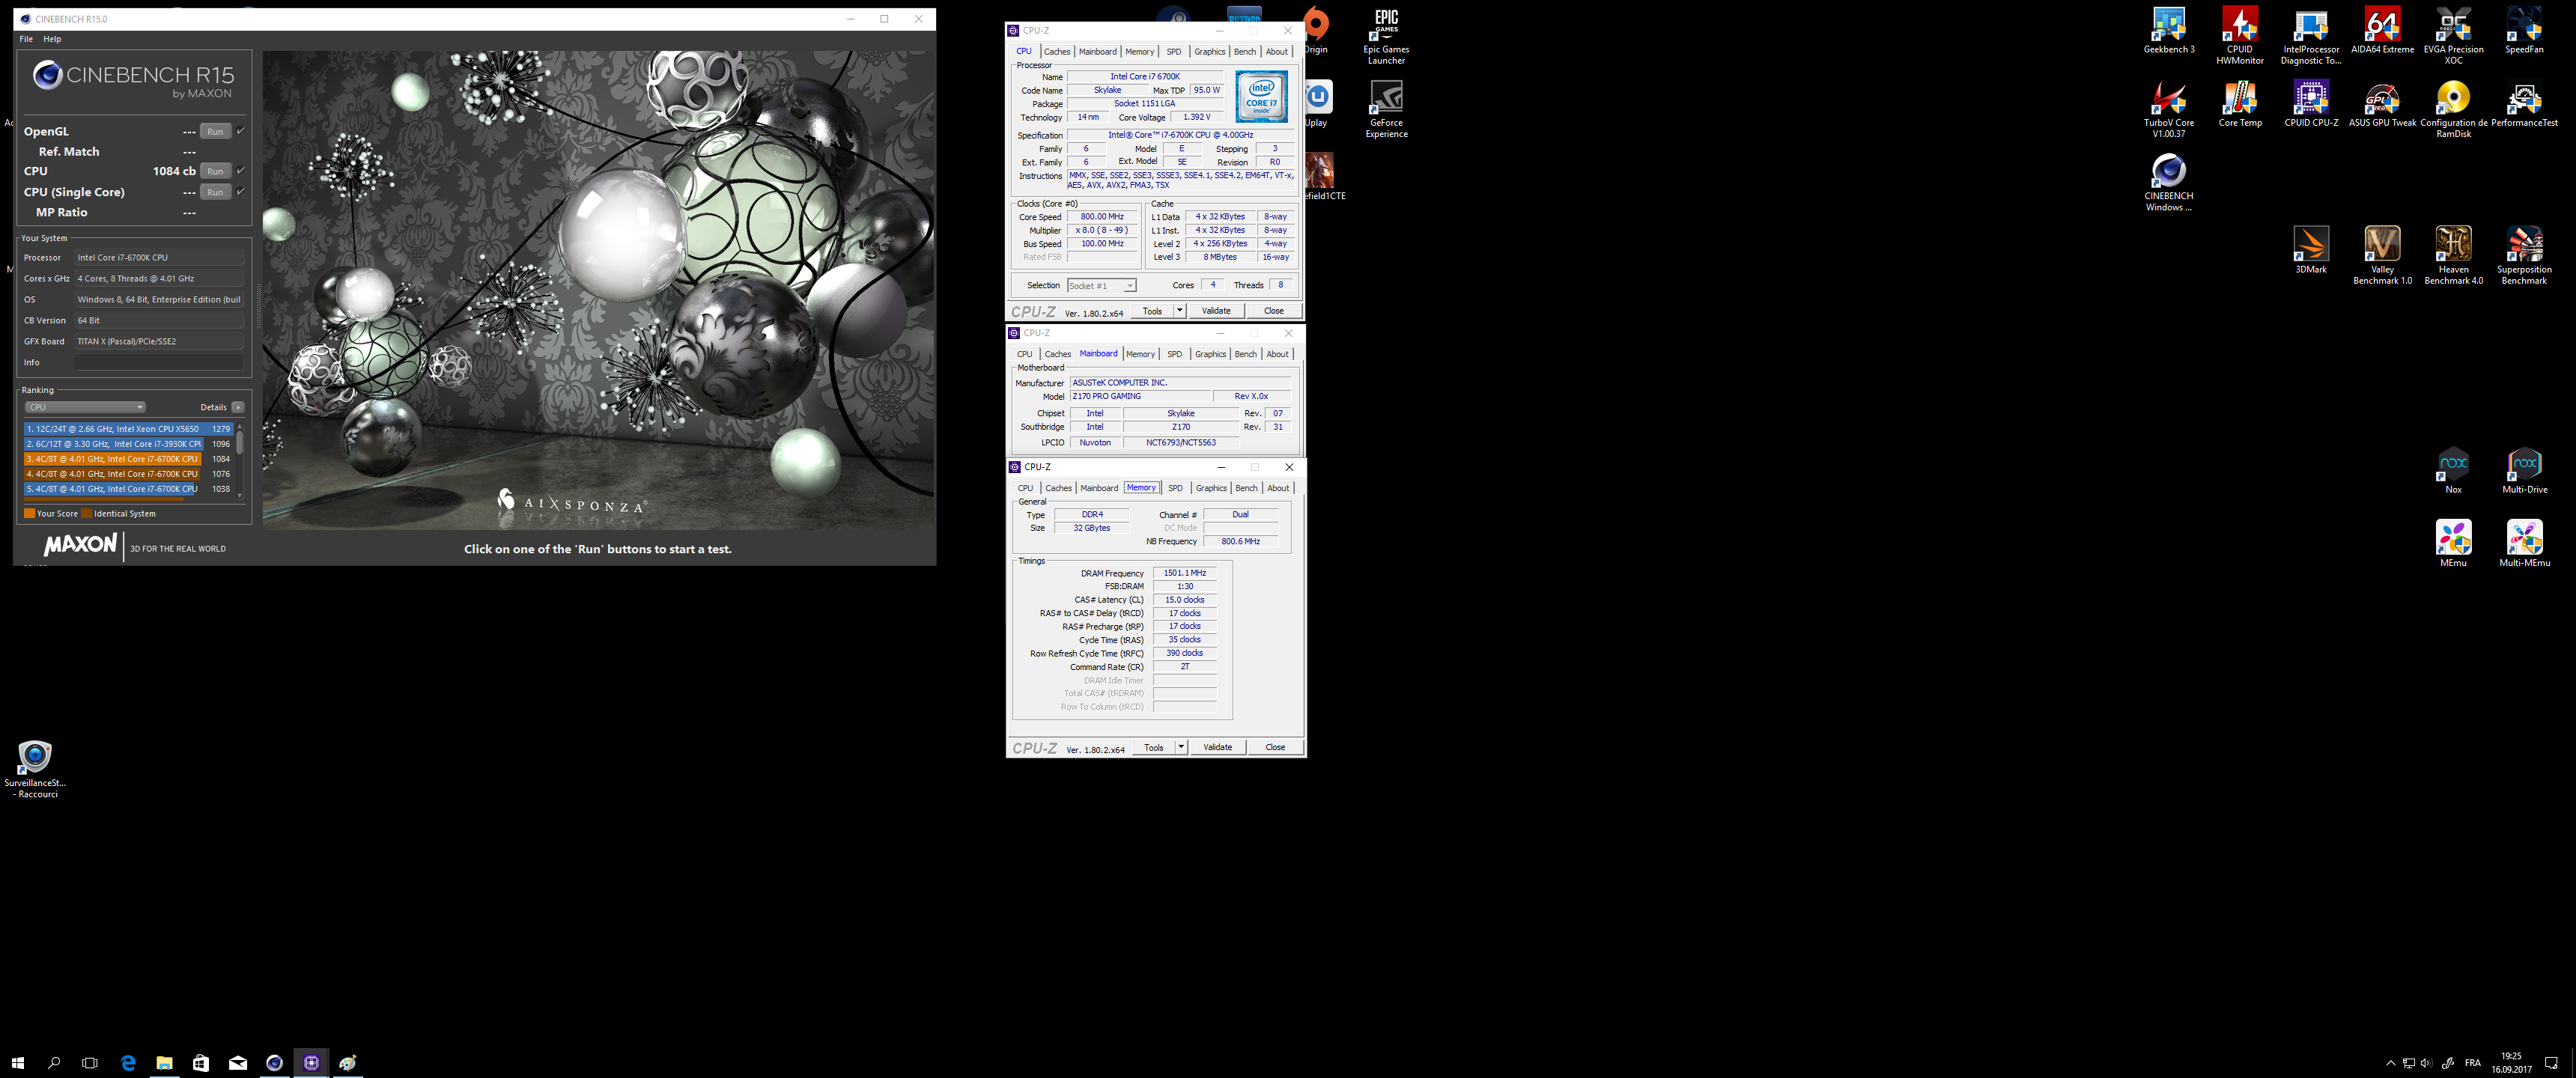Select Bench tab in Memory CPU-Z window
Image resolution: width=2576 pixels, height=1078 pixels.
pos(1246,488)
